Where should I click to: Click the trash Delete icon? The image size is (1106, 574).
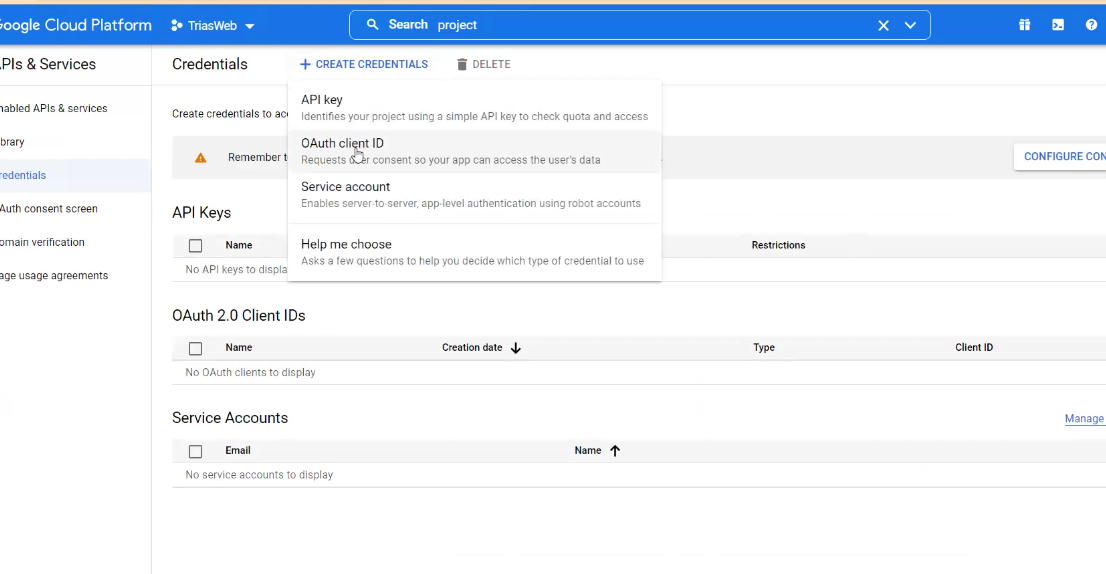[462, 64]
